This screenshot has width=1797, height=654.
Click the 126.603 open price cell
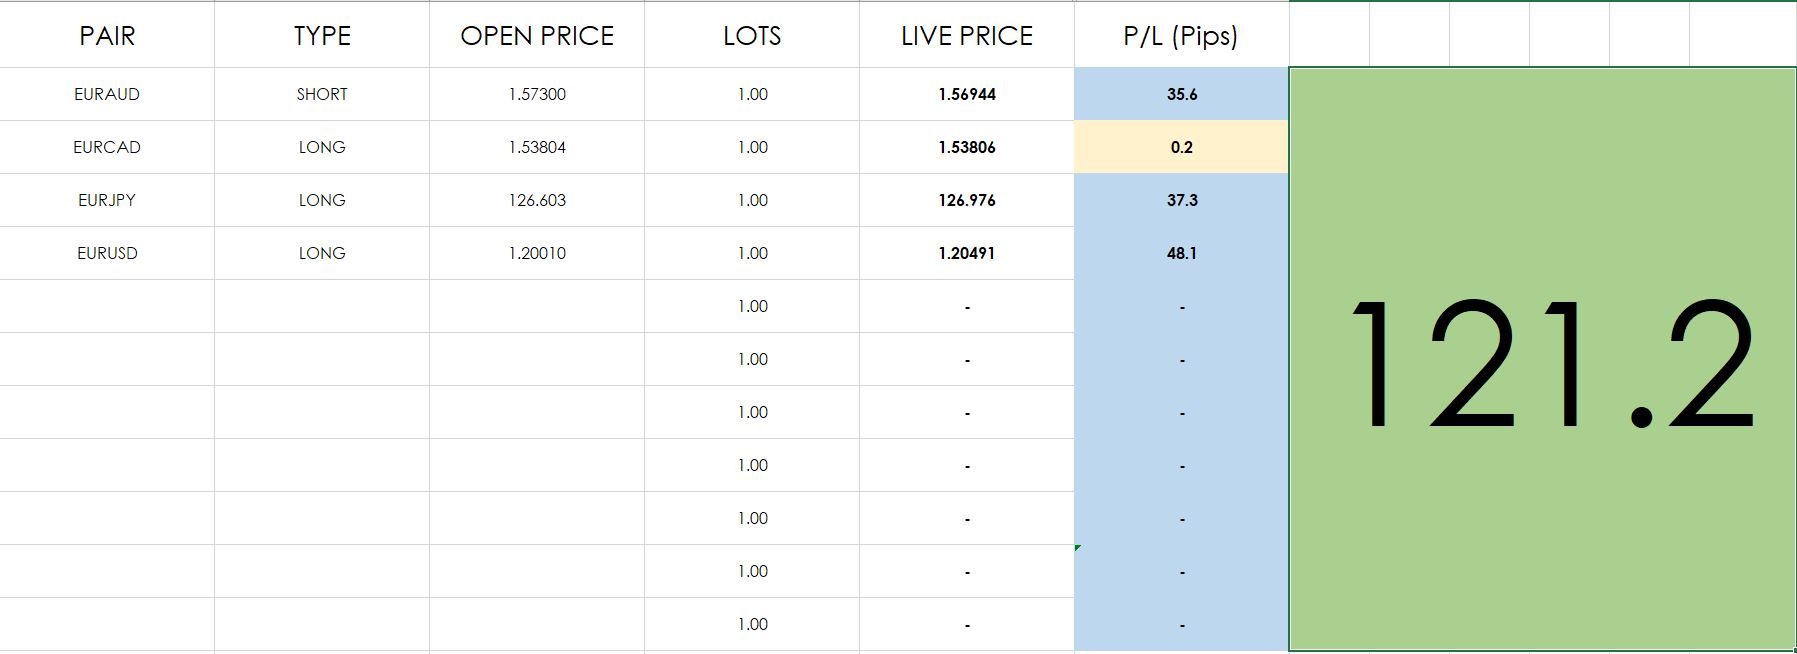[x=537, y=200]
